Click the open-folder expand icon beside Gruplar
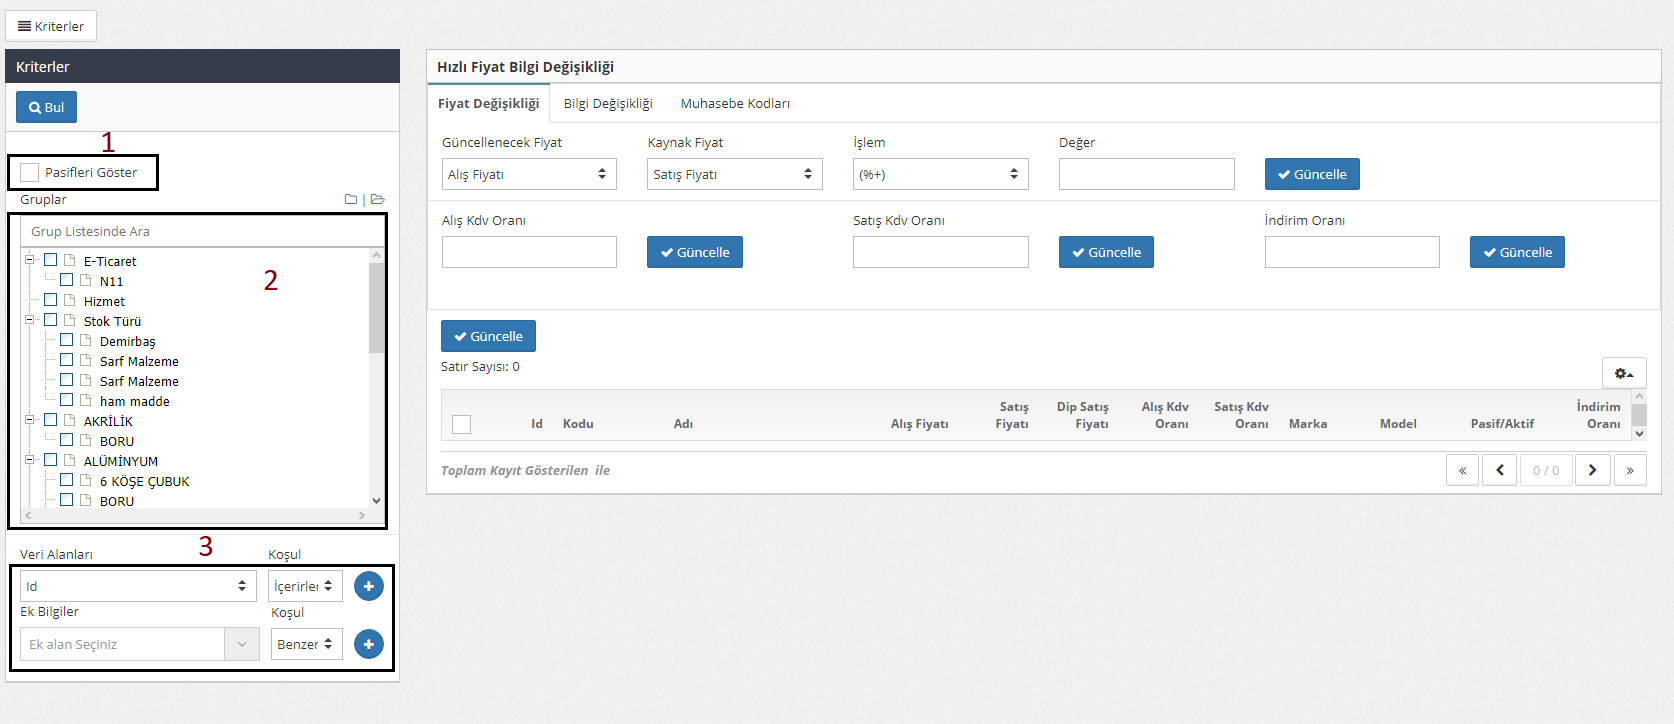The width and height of the screenshot is (1674, 724). pos(377,200)
